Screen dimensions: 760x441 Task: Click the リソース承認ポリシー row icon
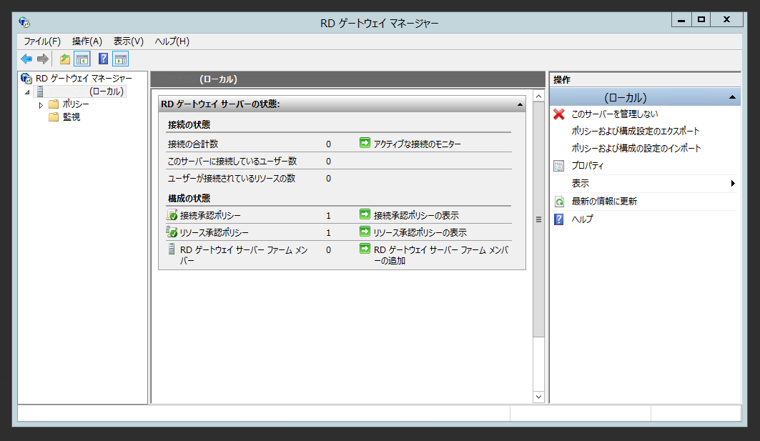tap(172, 232)
